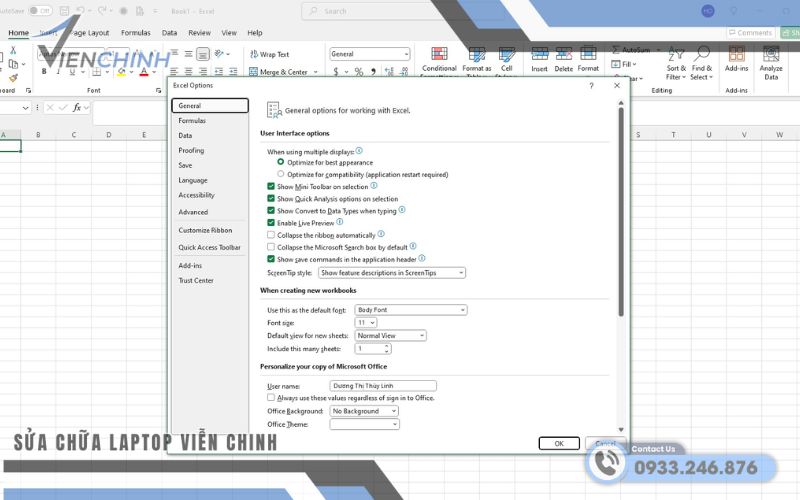Screen dimensions: 800x500
Task: Click the Comments button in ribbon
Action: (x=751, y=33)
